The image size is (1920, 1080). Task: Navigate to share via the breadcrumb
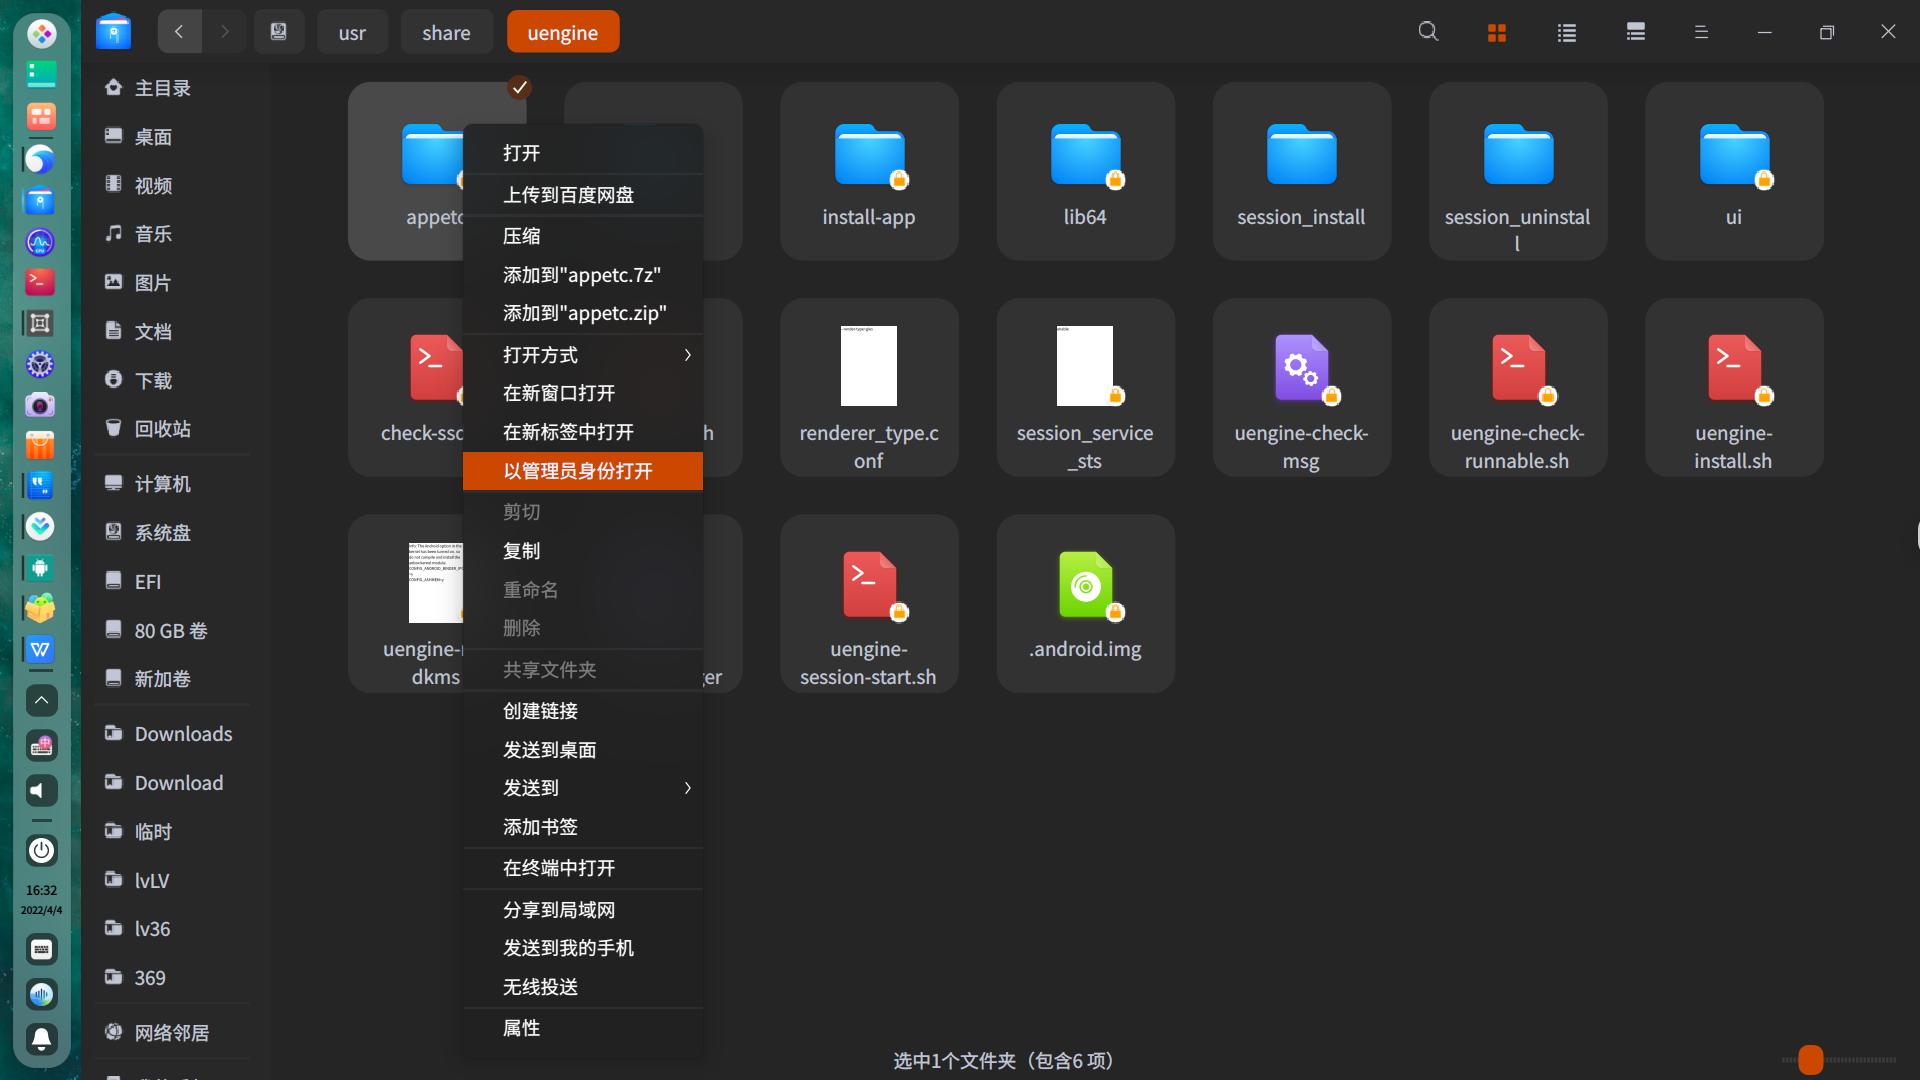coord(446,31)
